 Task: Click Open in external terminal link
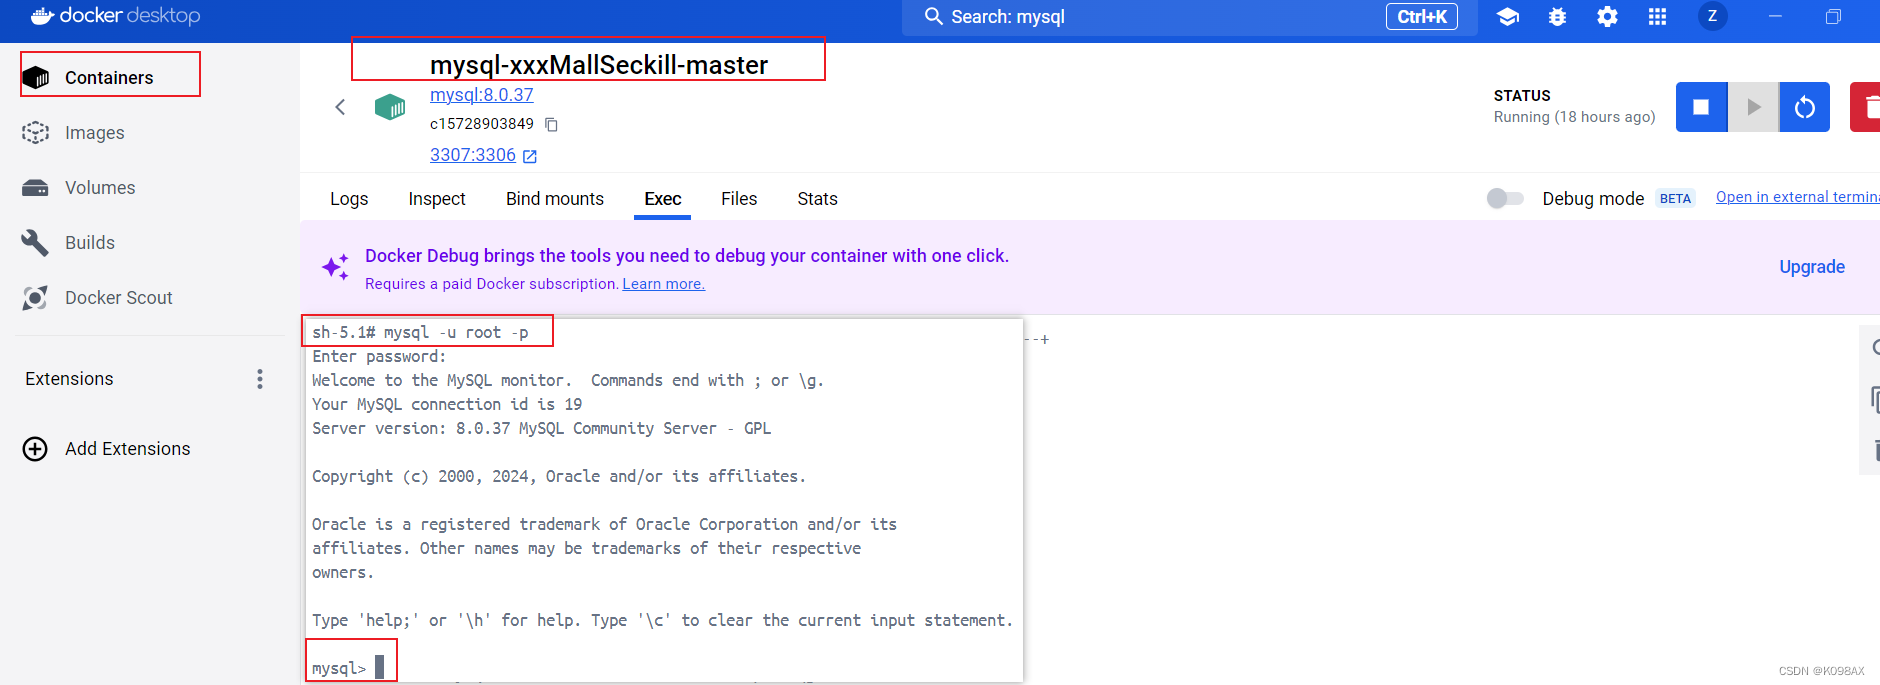pyautogui.click(x=1797, y=197)
